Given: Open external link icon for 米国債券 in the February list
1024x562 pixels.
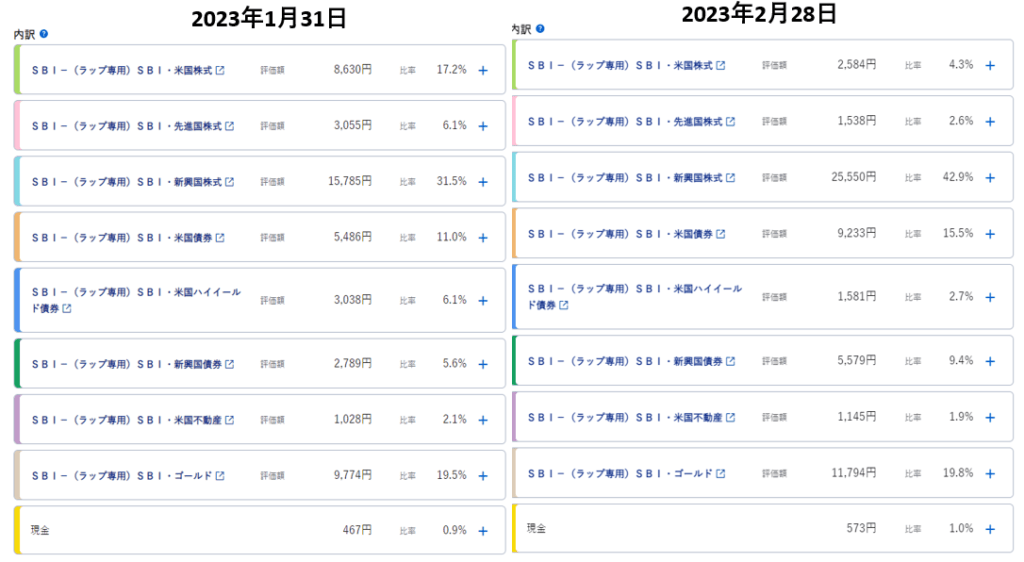Looking at the screenshot, I should pos(721,234).
